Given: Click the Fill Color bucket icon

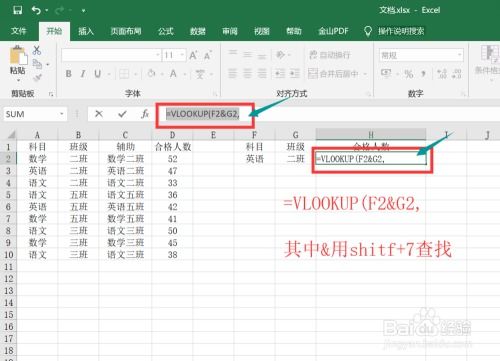Looking at the screenshot, I should tap(152, 74).
